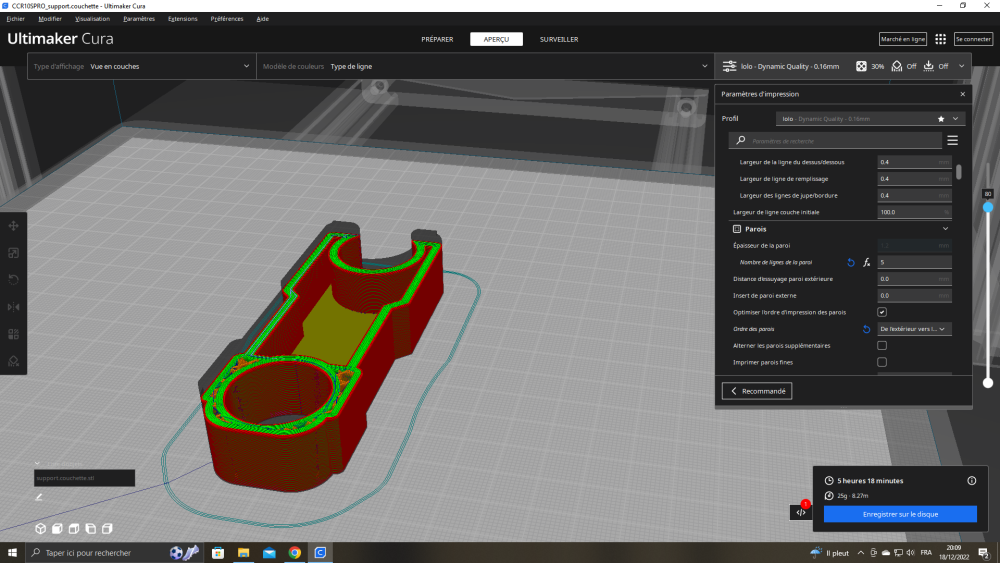The width and height of the screenshot is (1000, 563).
Task: Select the Mirror tool in left toolbar
Action: click(x=14, y=307)
